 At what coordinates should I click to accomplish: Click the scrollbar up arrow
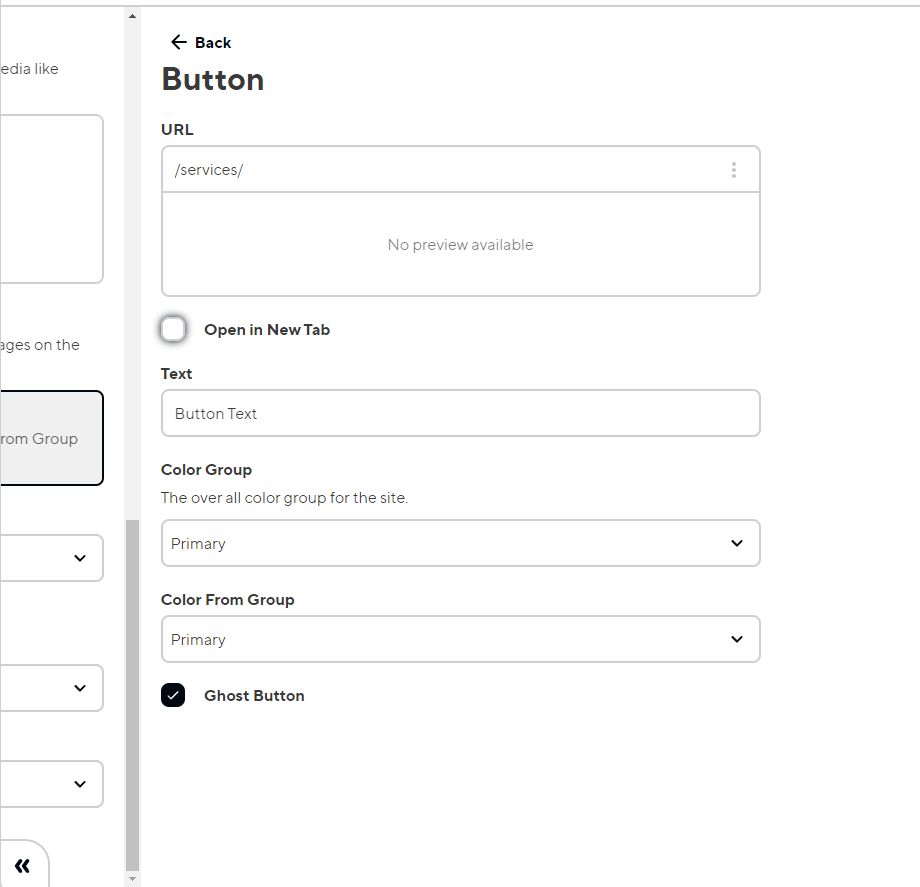click(133, 16)
